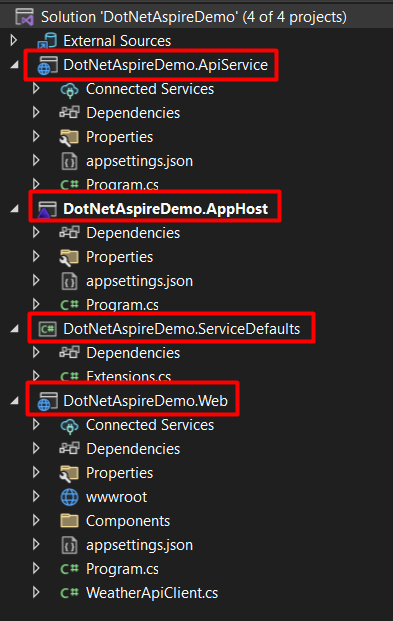This screenshot has width=393, height=621.
Task: Expand the wwwroot folder arrow
Action: (36, 497)
